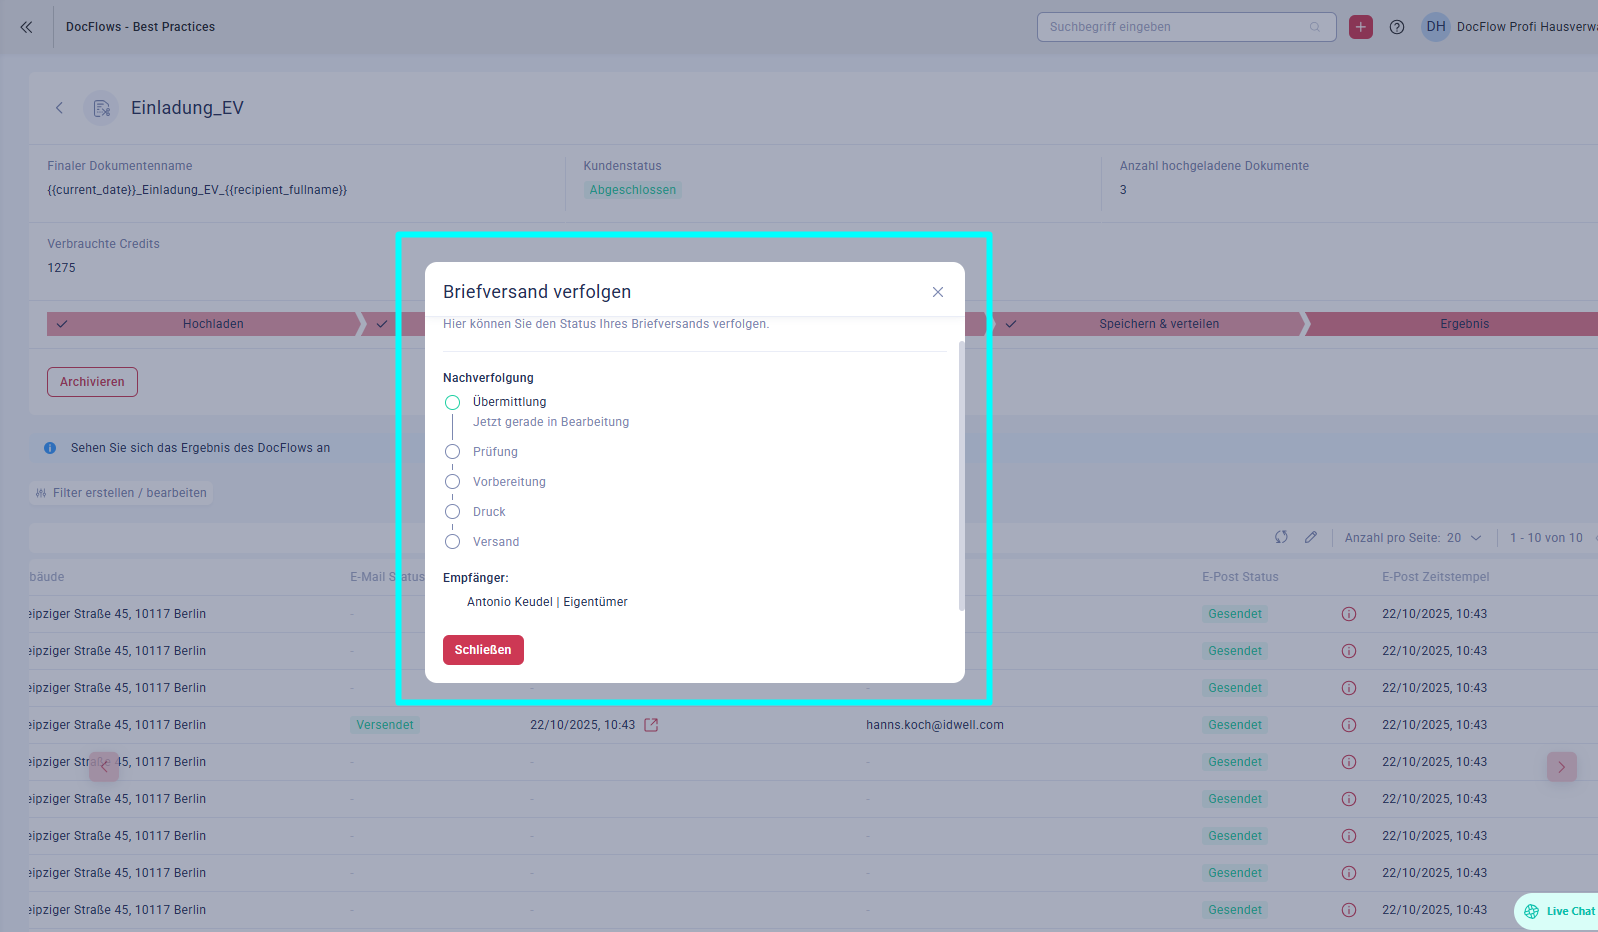Select the Prüfung tracking step circle
This screenshot has width=1598, height=932.
(x=453, y=452)
